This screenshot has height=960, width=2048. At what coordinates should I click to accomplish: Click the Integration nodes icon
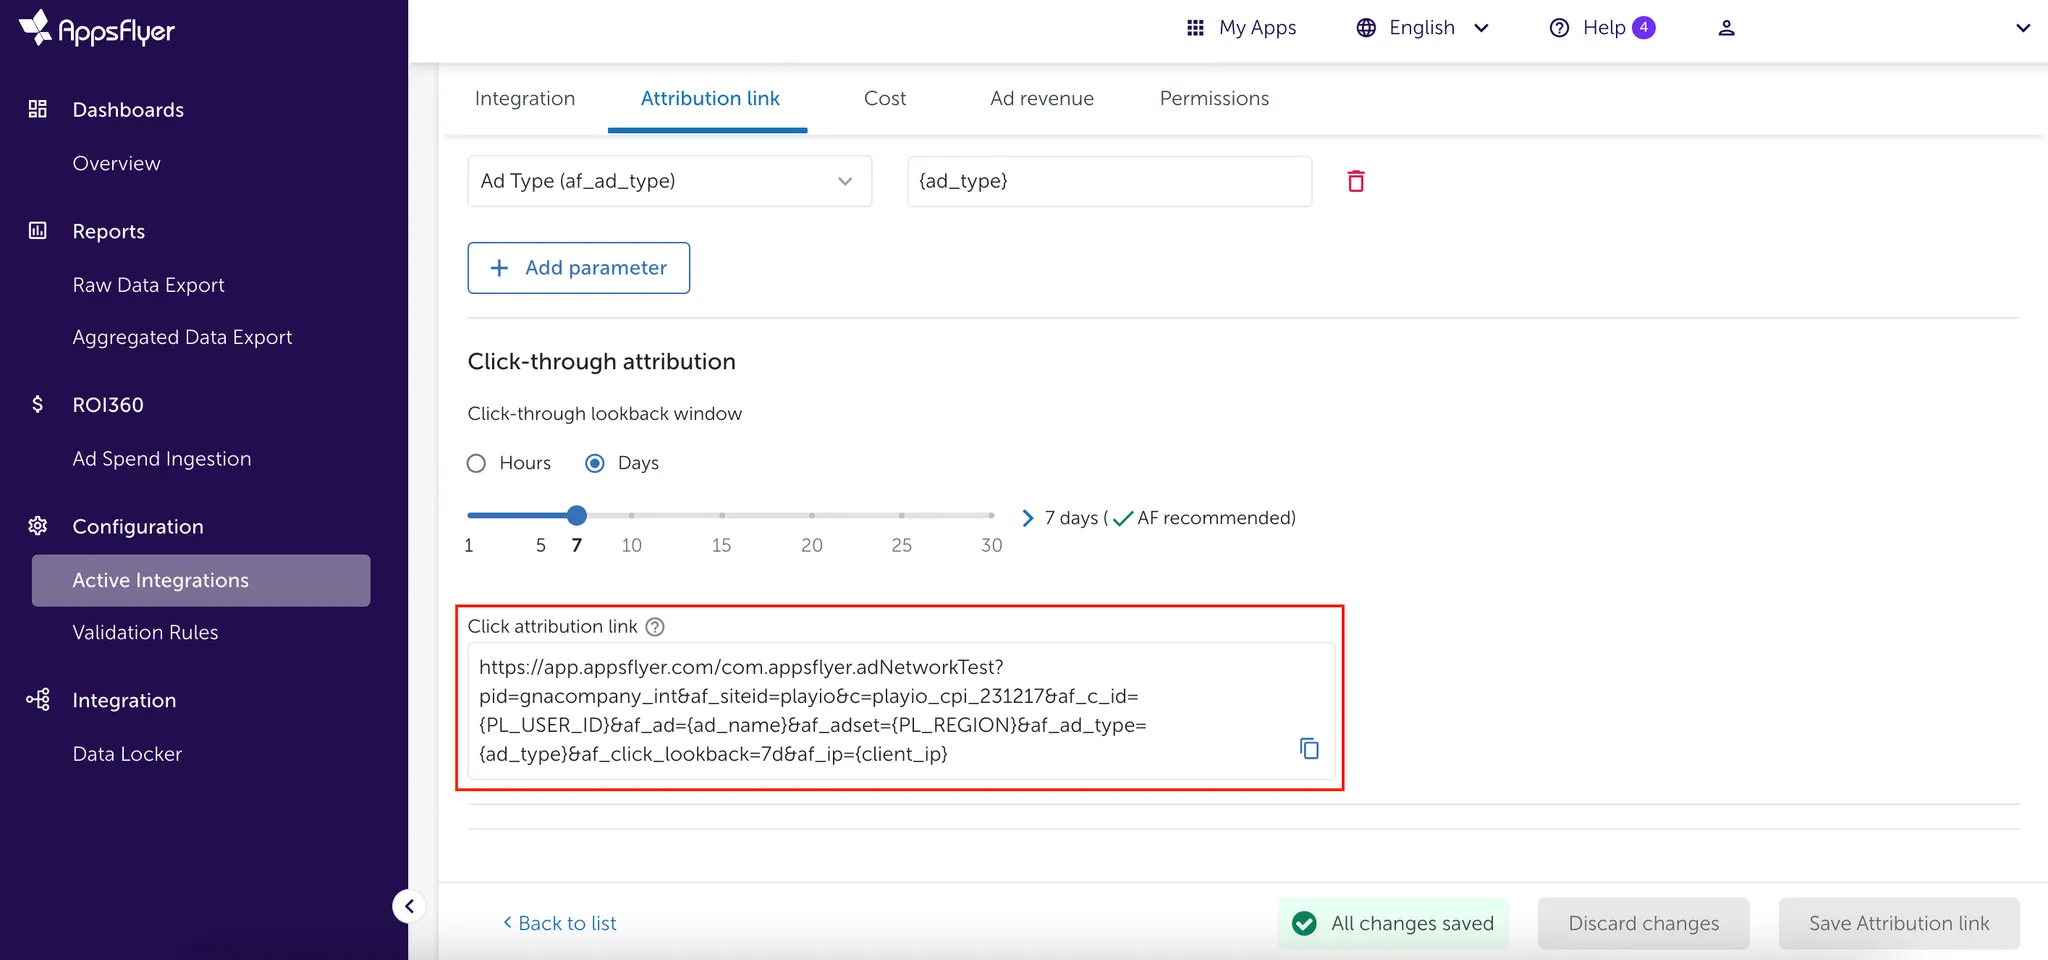[38, 700]
